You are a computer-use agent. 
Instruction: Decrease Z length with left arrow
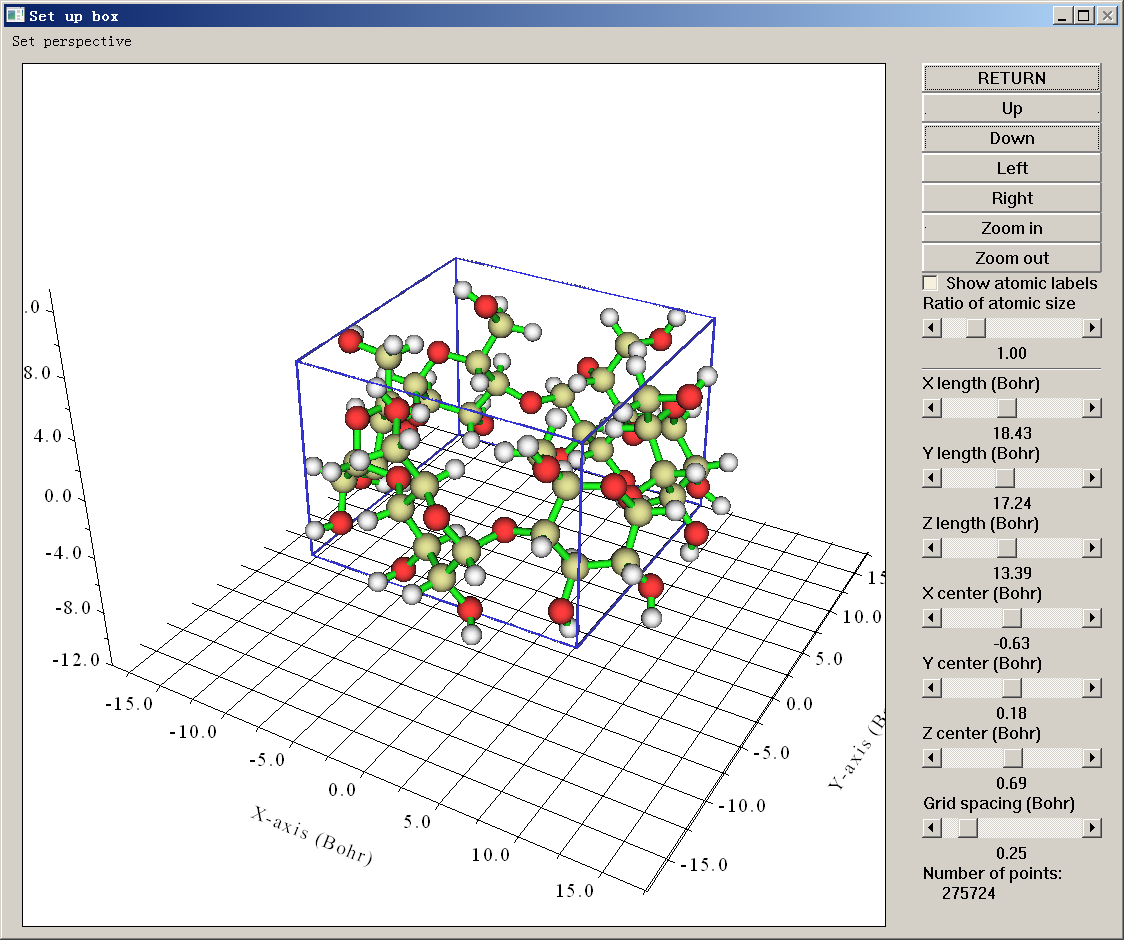point(932,548)
